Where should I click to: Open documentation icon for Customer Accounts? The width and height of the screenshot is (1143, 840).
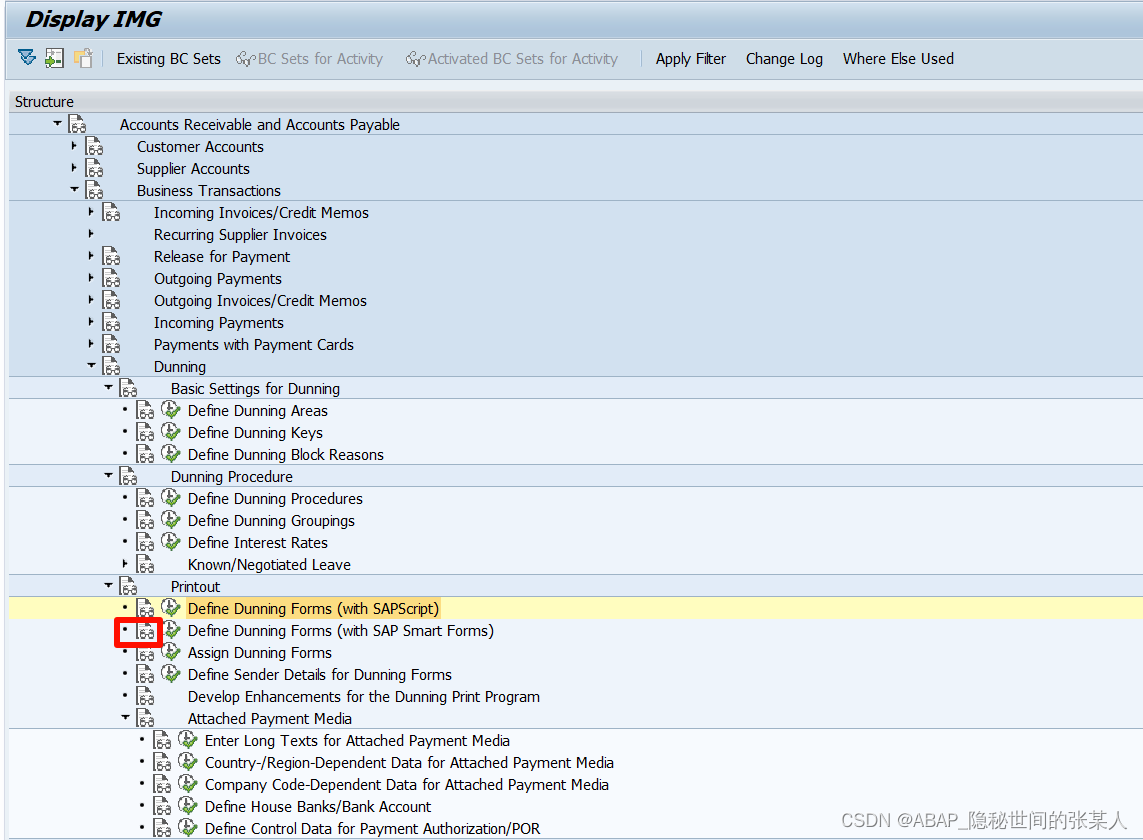tap(94, 147)
